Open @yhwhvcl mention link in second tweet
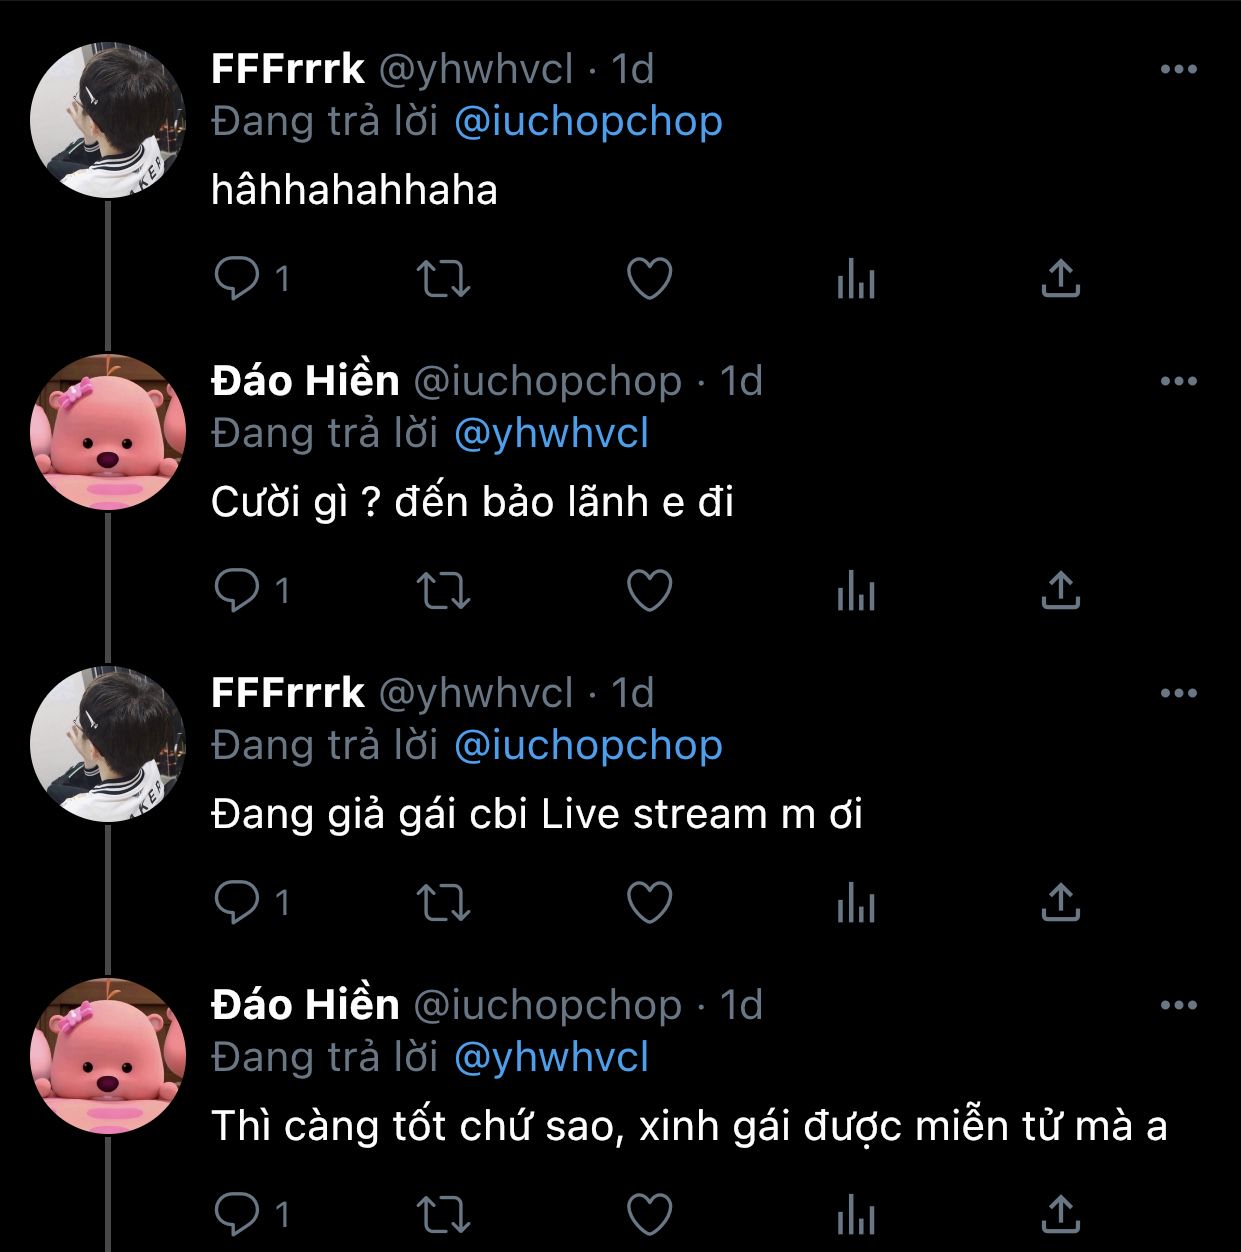Viewport: 1241px width, 1252px height. coord(551,434)
